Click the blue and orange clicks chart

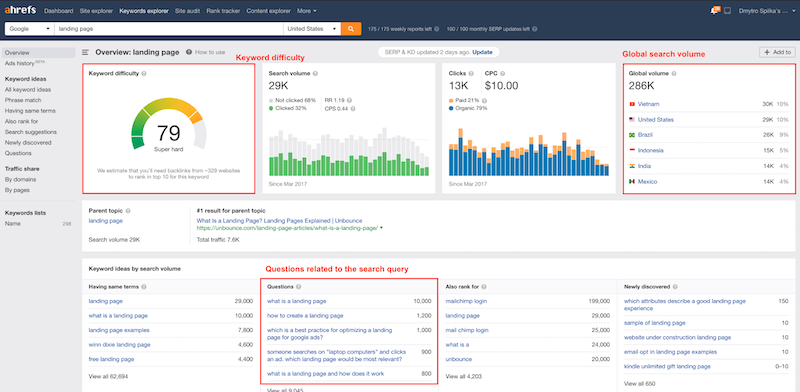coord(529,152)
